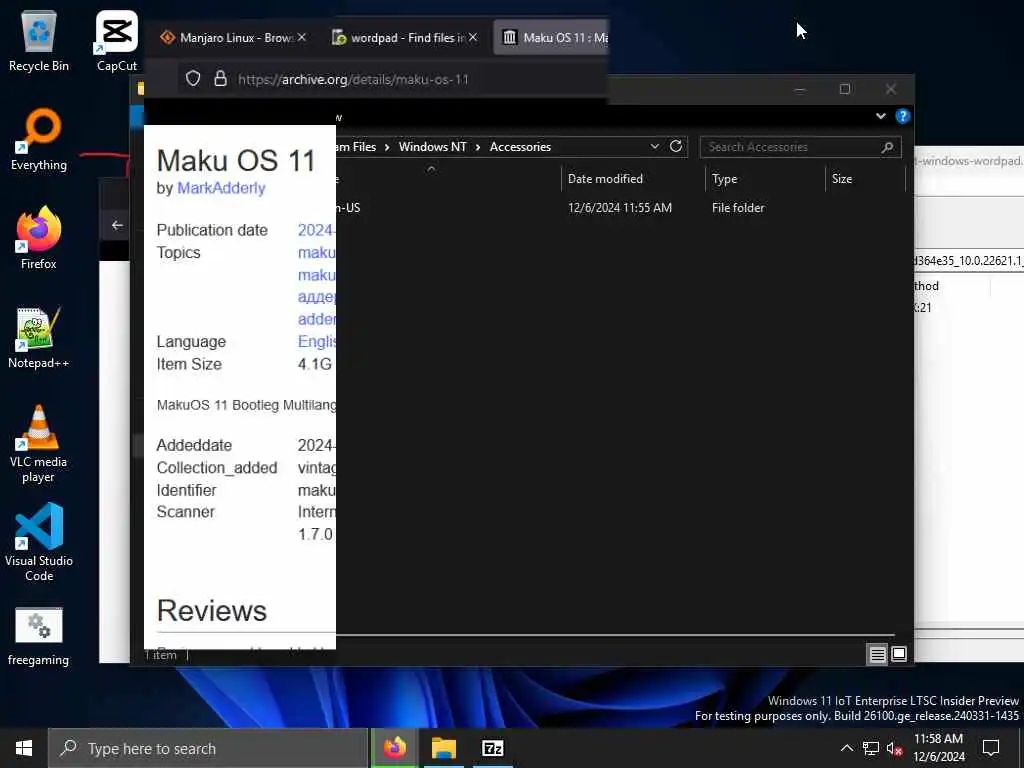Switch to Firefox in the taskbar
The image size is (1024, 768).
(394, 748)
